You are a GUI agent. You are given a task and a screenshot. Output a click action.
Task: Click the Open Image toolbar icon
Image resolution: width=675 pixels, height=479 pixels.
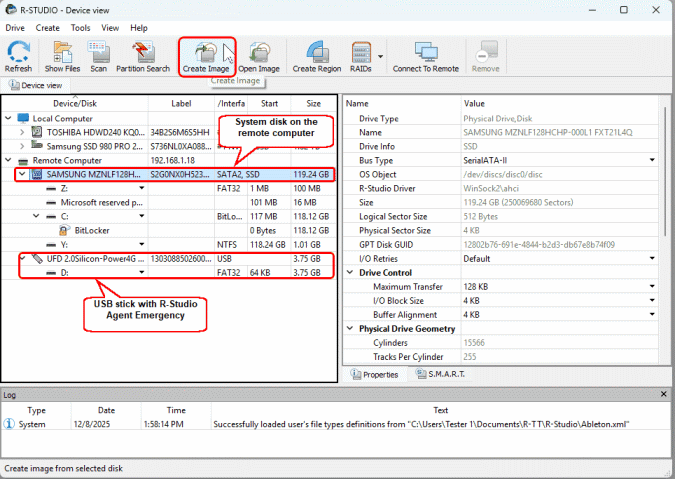tap(258, 56)
